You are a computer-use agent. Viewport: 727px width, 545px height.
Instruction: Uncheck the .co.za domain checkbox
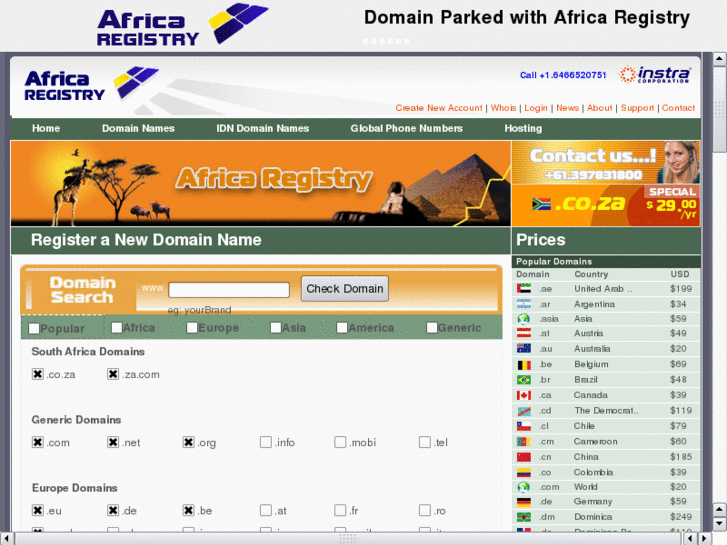pyautogui.click(x=38, y=374)
